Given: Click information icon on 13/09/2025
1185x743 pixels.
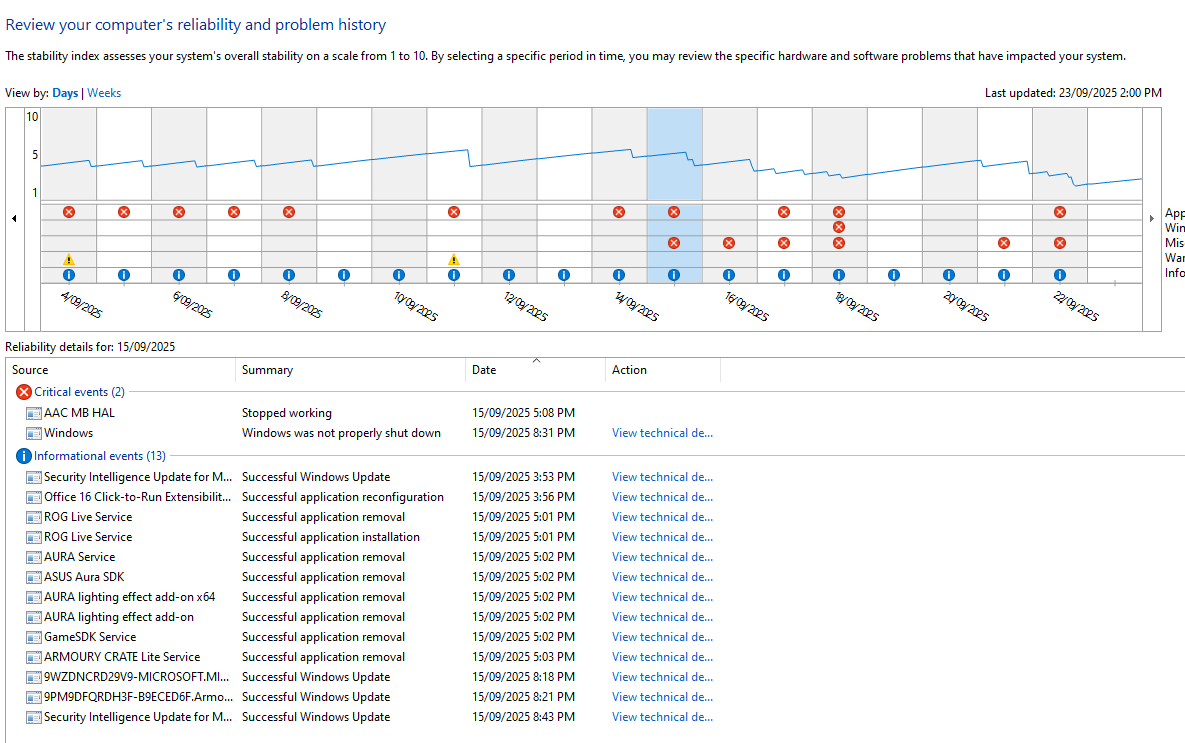Looking at the screenshot, I should coord(564,275).
